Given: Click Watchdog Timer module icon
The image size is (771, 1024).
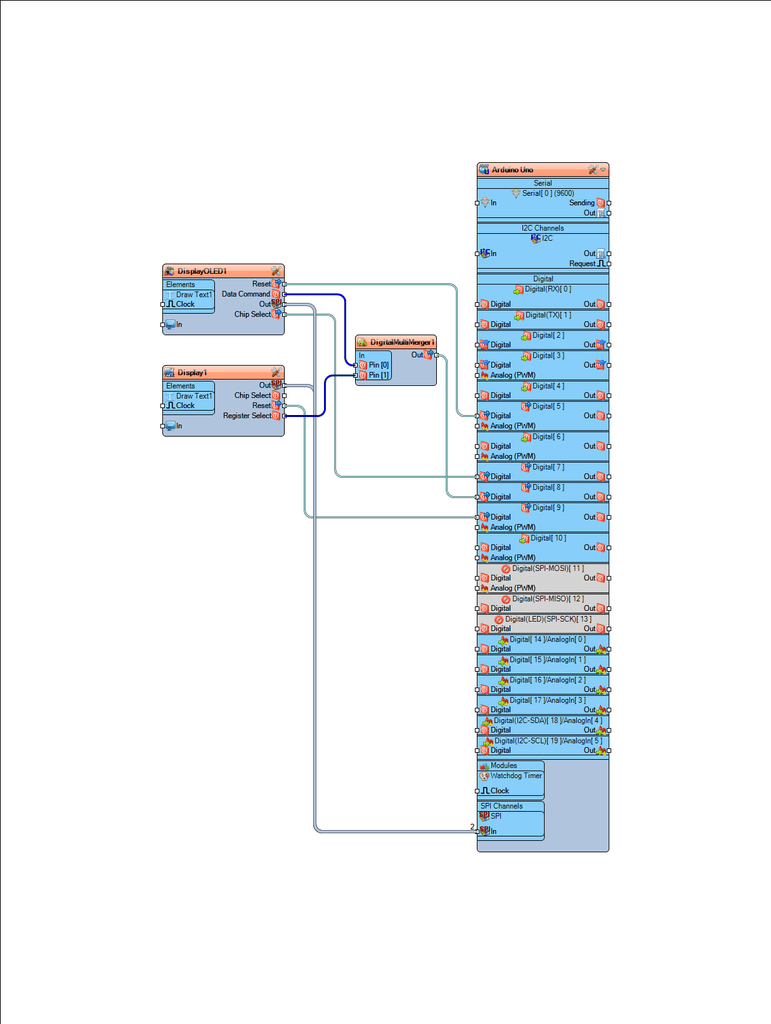Looking at the screenshot, I should (x=484, y=776).
